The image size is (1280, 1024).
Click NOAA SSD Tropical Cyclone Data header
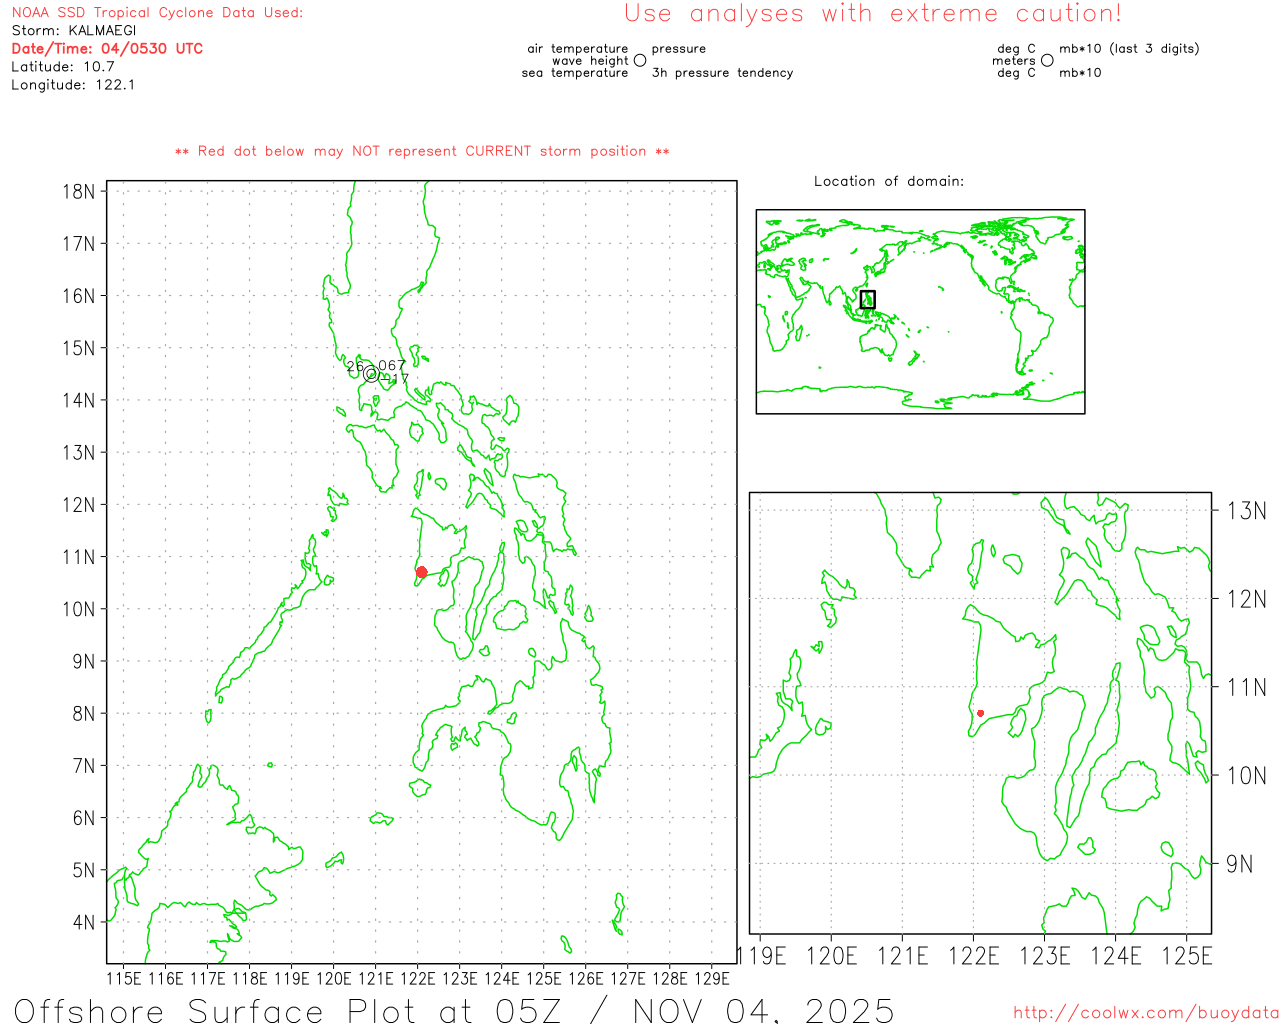[157, 13]
